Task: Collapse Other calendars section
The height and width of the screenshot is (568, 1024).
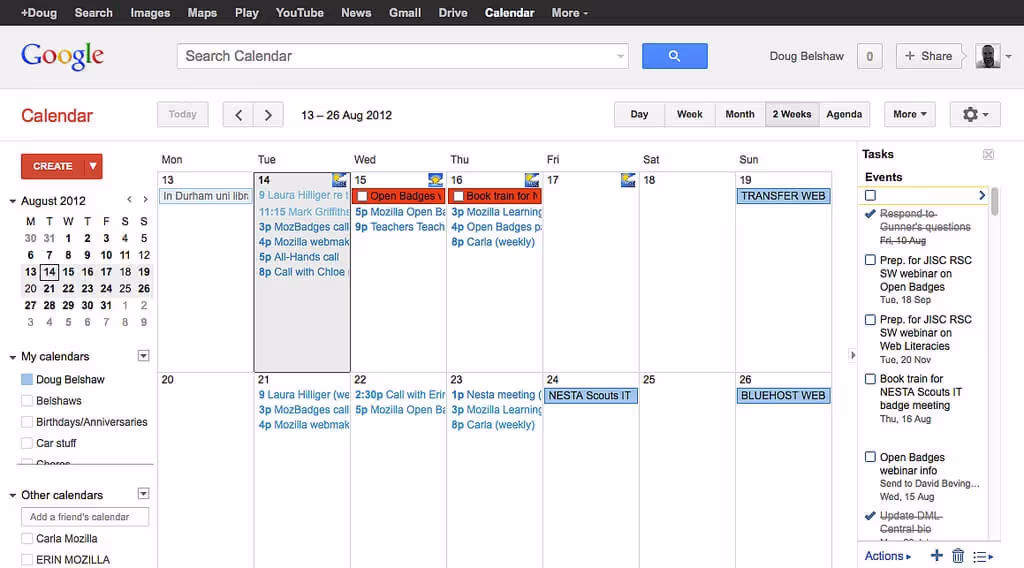Action: [12, 496]
